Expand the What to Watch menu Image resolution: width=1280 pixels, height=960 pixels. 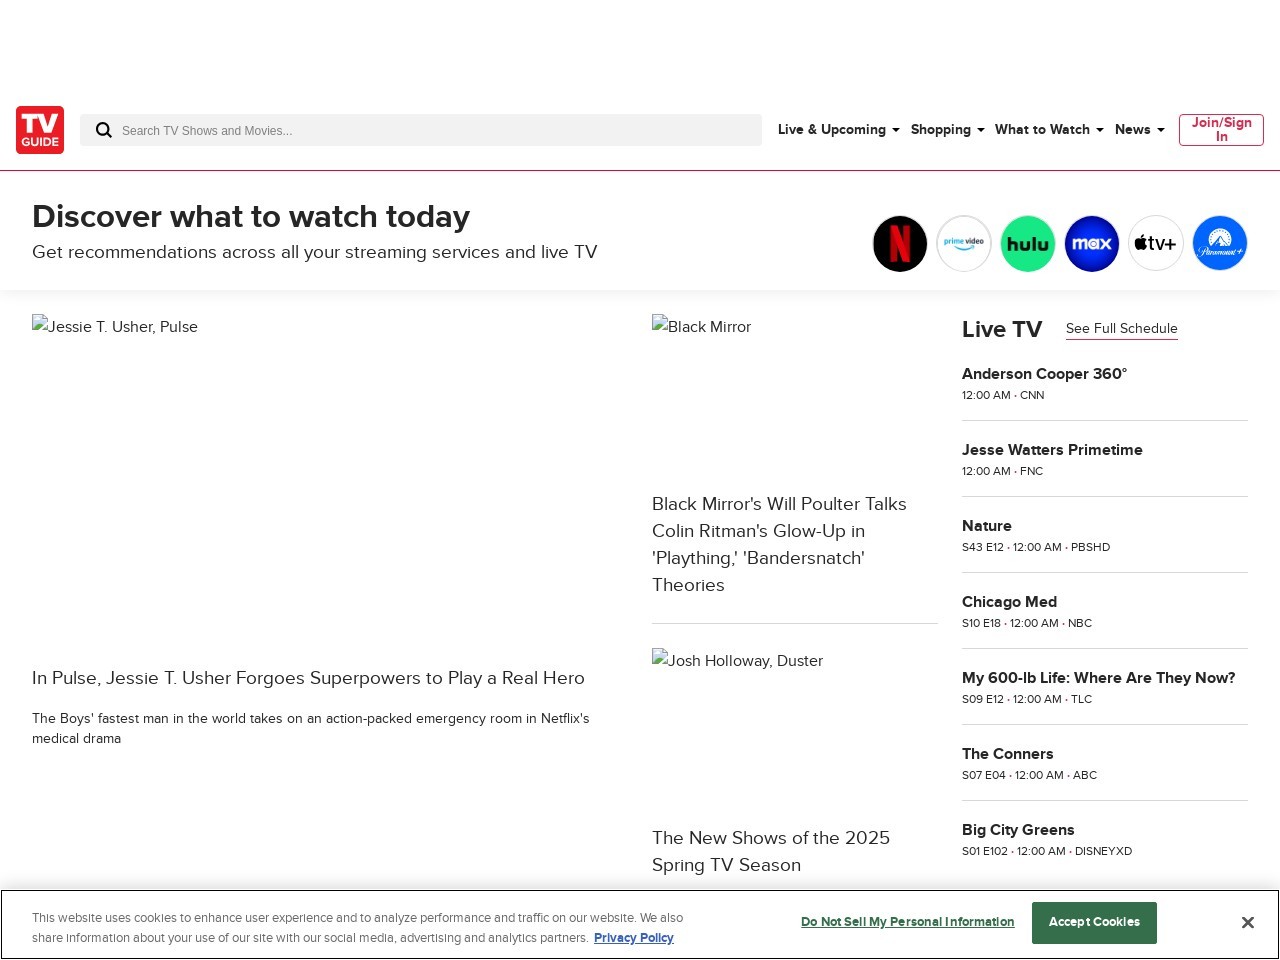(x=1049, y=130)
